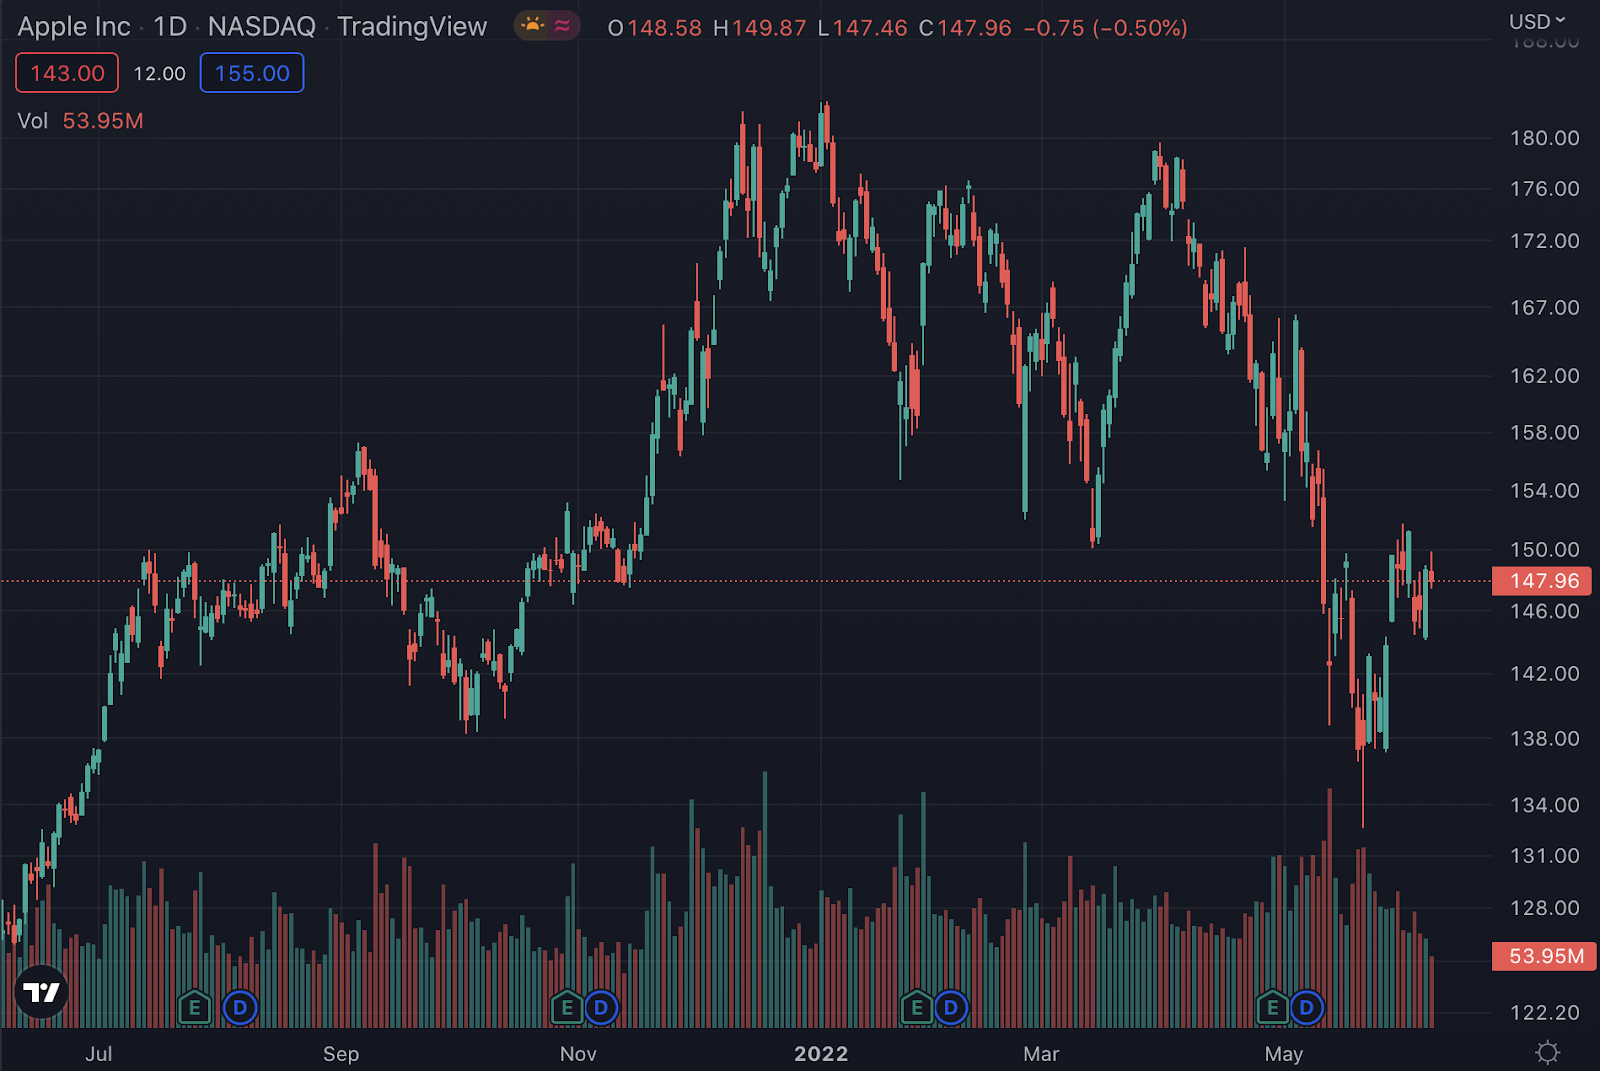Click the 134.00 price axis label
The image size is (1600, 1071).
(x=1545, y=805)
